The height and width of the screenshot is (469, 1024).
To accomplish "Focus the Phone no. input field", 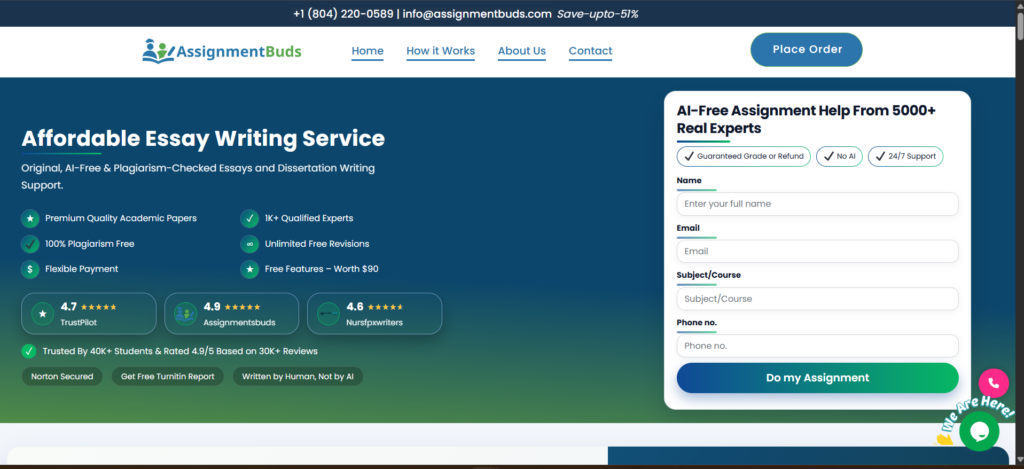I will (818, 346).
